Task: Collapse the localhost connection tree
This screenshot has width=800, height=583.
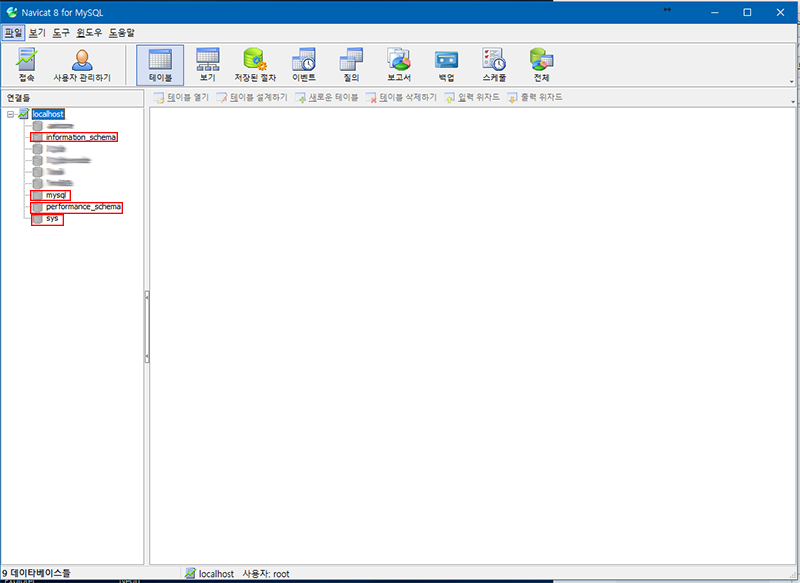Action: (10, 114)
